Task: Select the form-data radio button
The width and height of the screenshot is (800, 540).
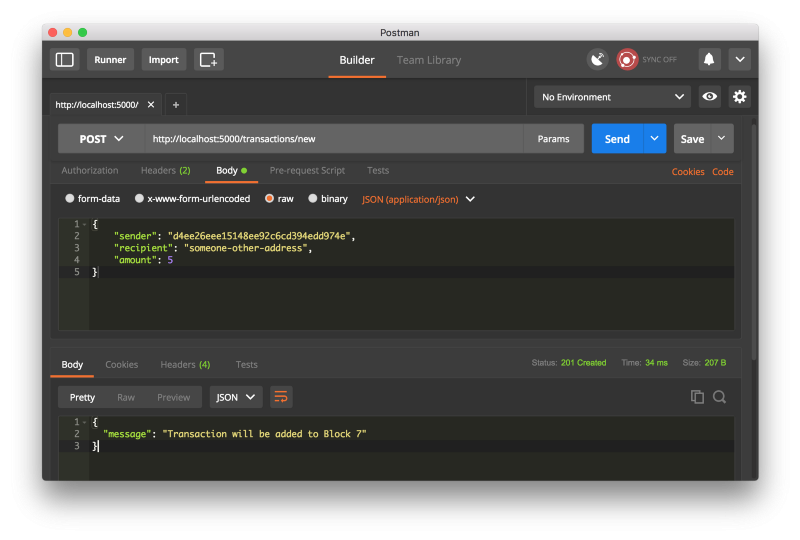Action: pyautogui.click(x=70, y=199)
